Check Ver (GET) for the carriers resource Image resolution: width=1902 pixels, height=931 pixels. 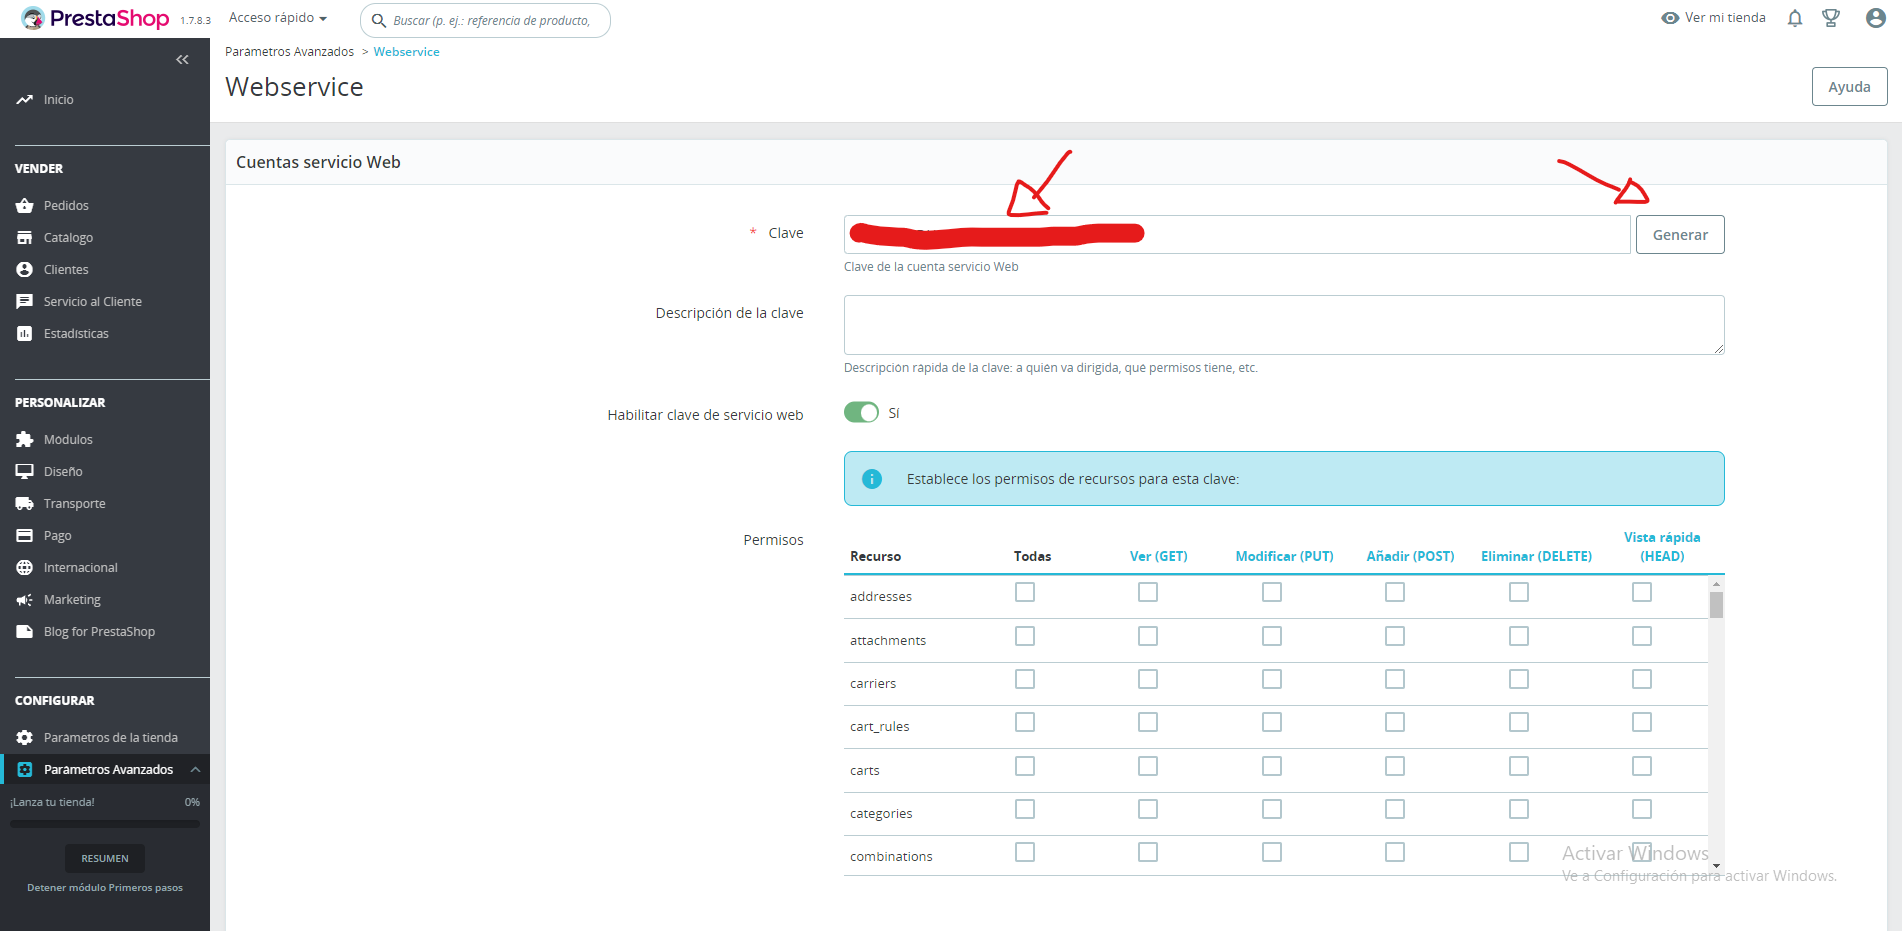pyautogui.click(x=1148, y=680)
